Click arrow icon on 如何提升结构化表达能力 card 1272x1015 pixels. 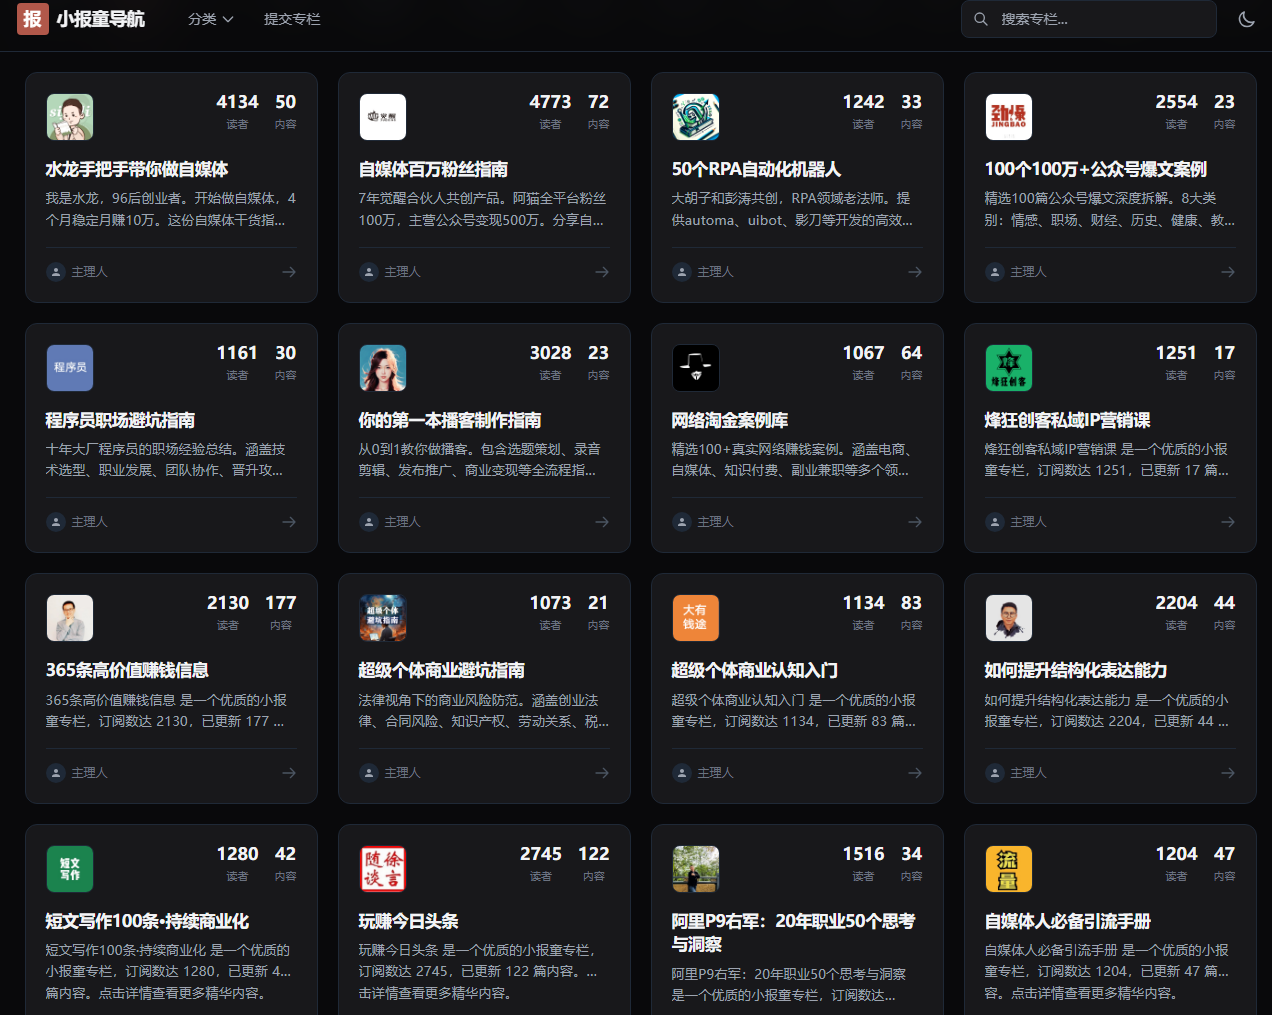coord(1228,773)
